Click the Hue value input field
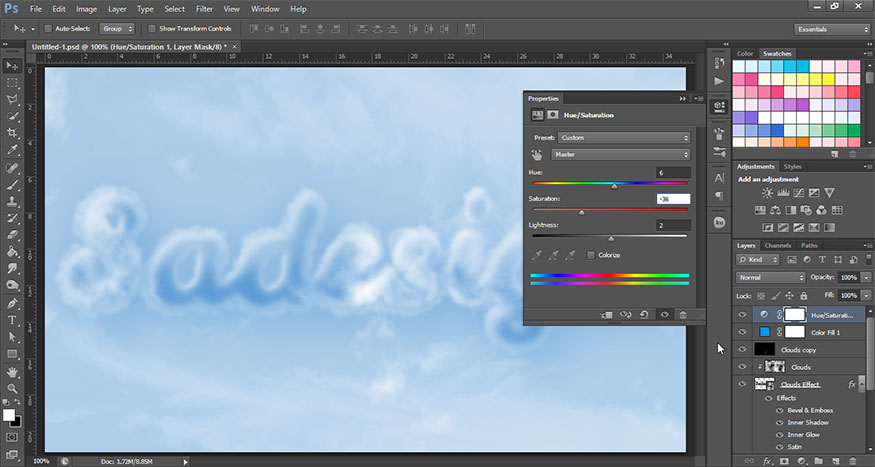The height and width of the screenshot is (467, 875). pos(673,173)
